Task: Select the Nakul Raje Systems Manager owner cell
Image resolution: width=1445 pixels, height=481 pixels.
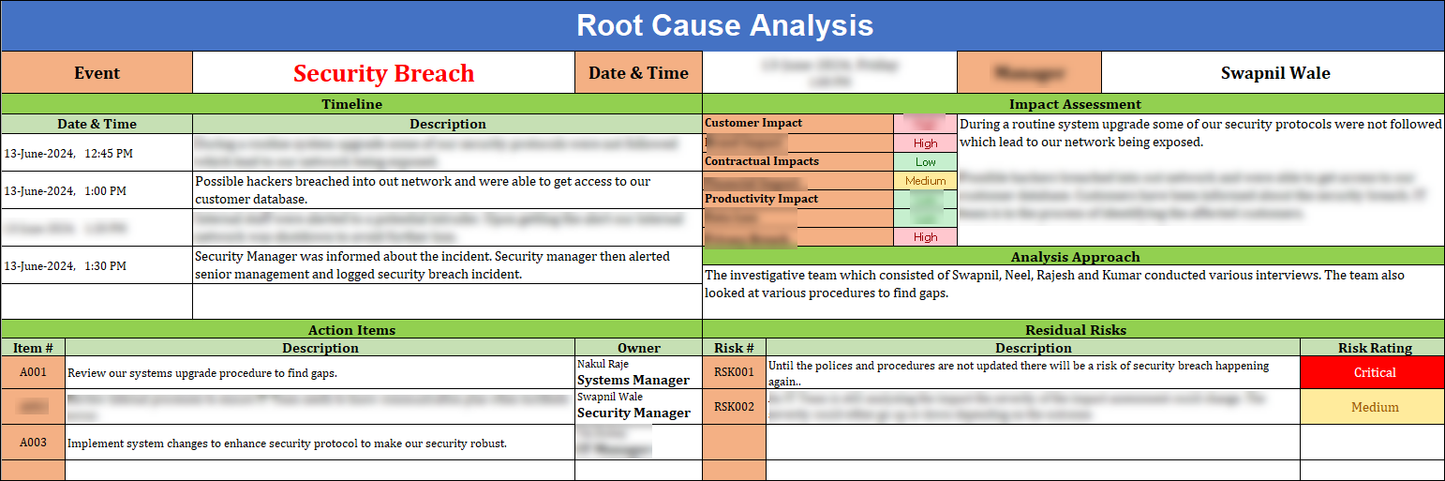Action: [637, 373]
